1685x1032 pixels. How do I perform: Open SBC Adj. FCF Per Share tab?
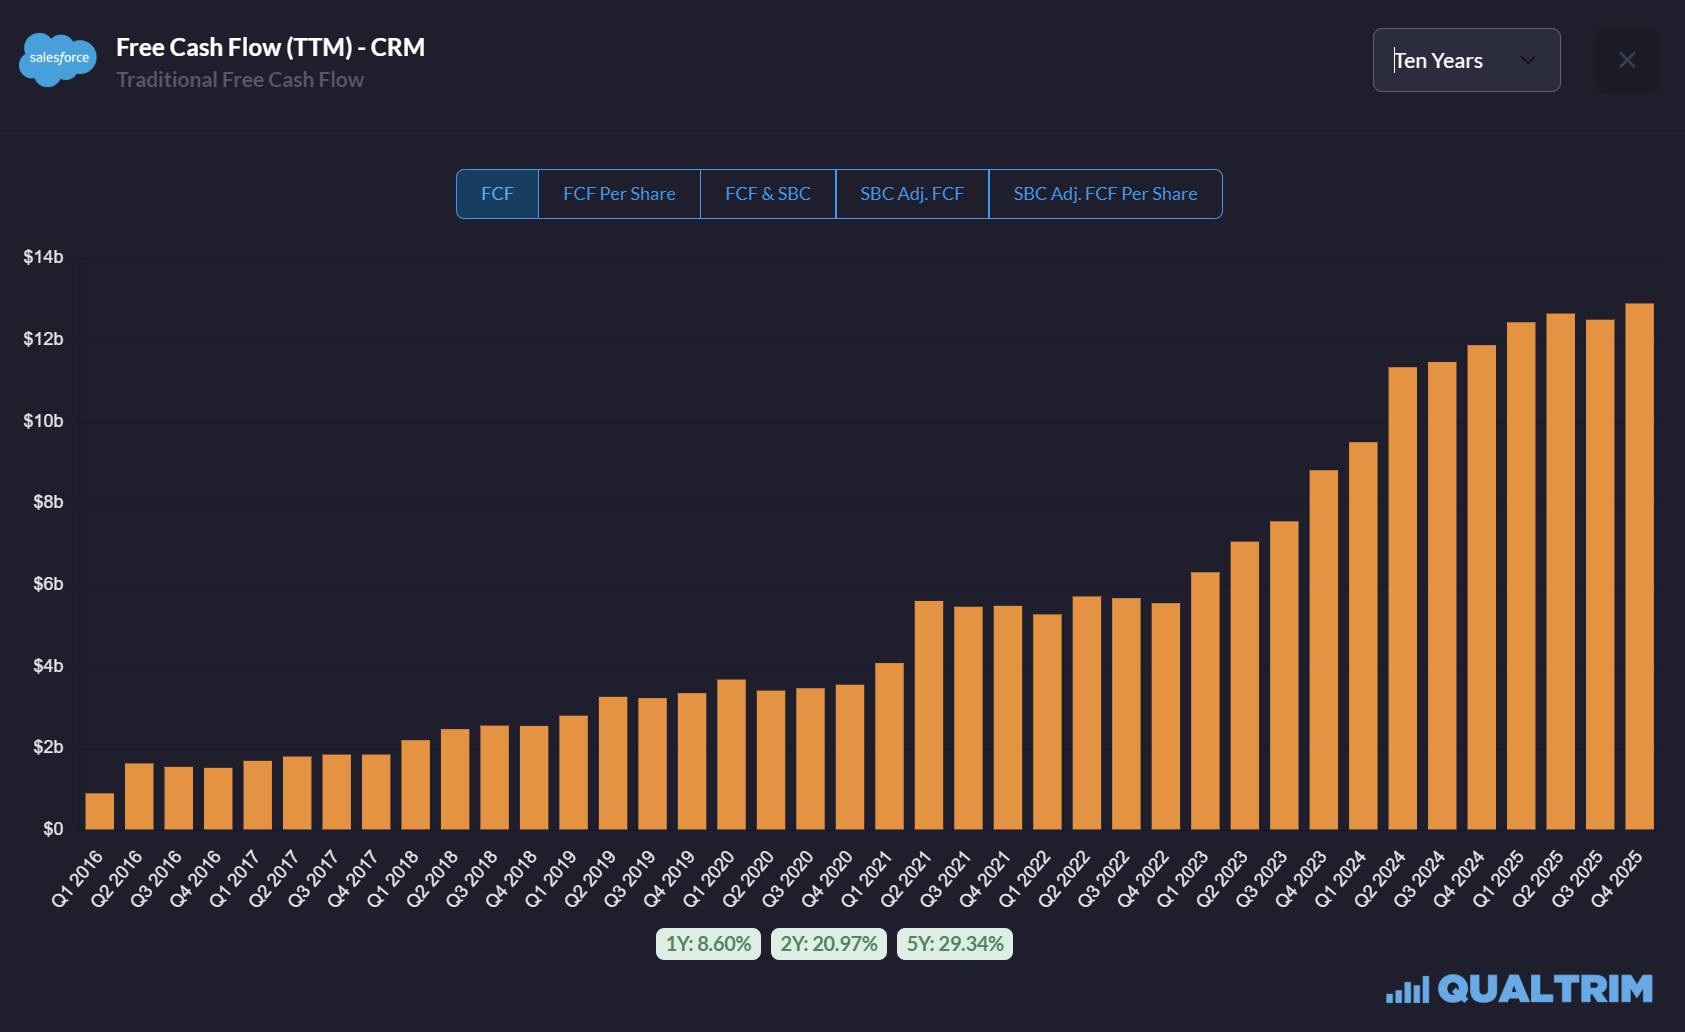coord(1105,194)
